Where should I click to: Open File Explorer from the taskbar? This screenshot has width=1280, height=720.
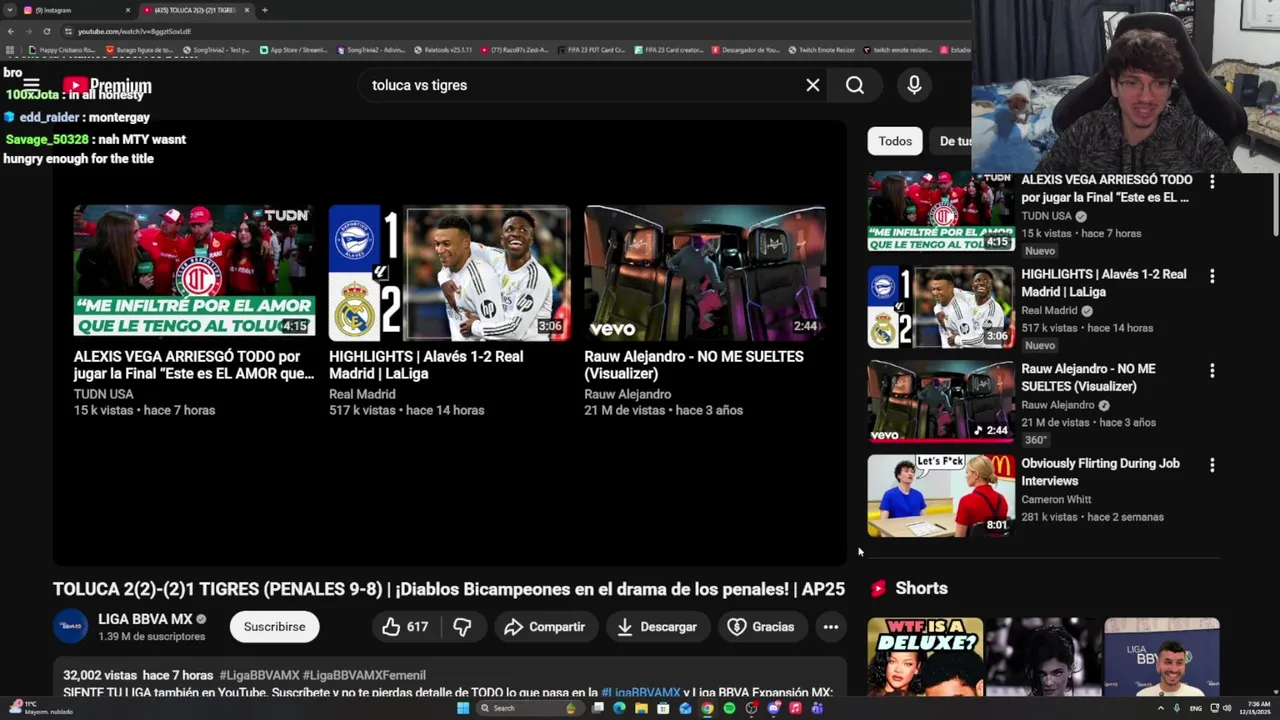[x=641, y=708]
